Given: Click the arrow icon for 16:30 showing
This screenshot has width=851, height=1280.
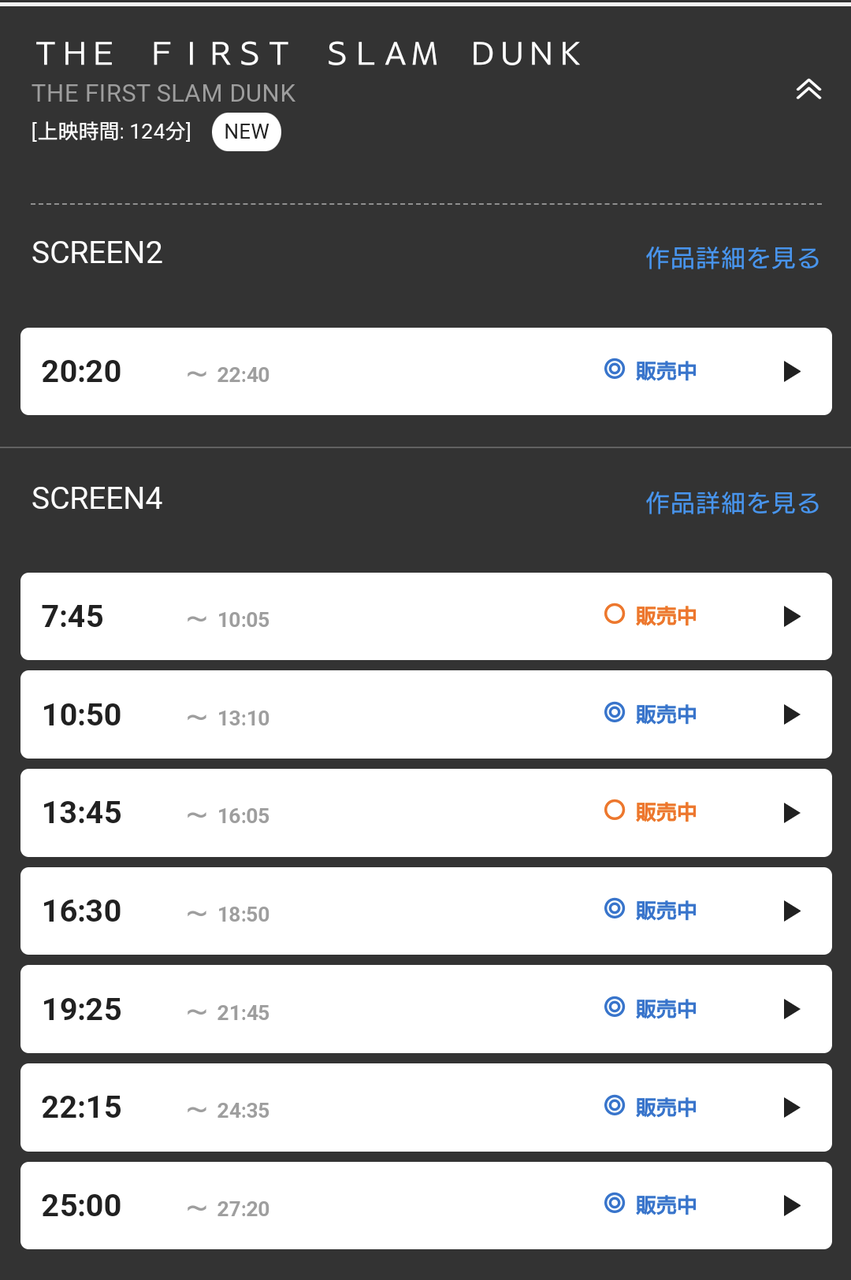Looking at the screenshot, I should coord(792,911).
